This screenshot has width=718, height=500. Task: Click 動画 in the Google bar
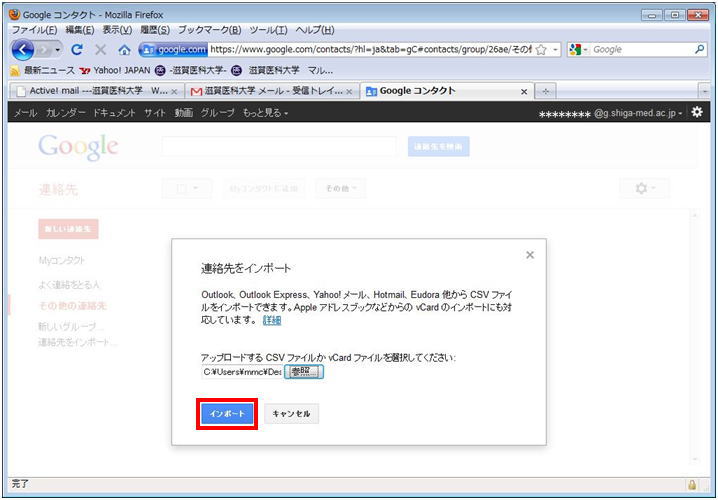(x=183, y=113)
